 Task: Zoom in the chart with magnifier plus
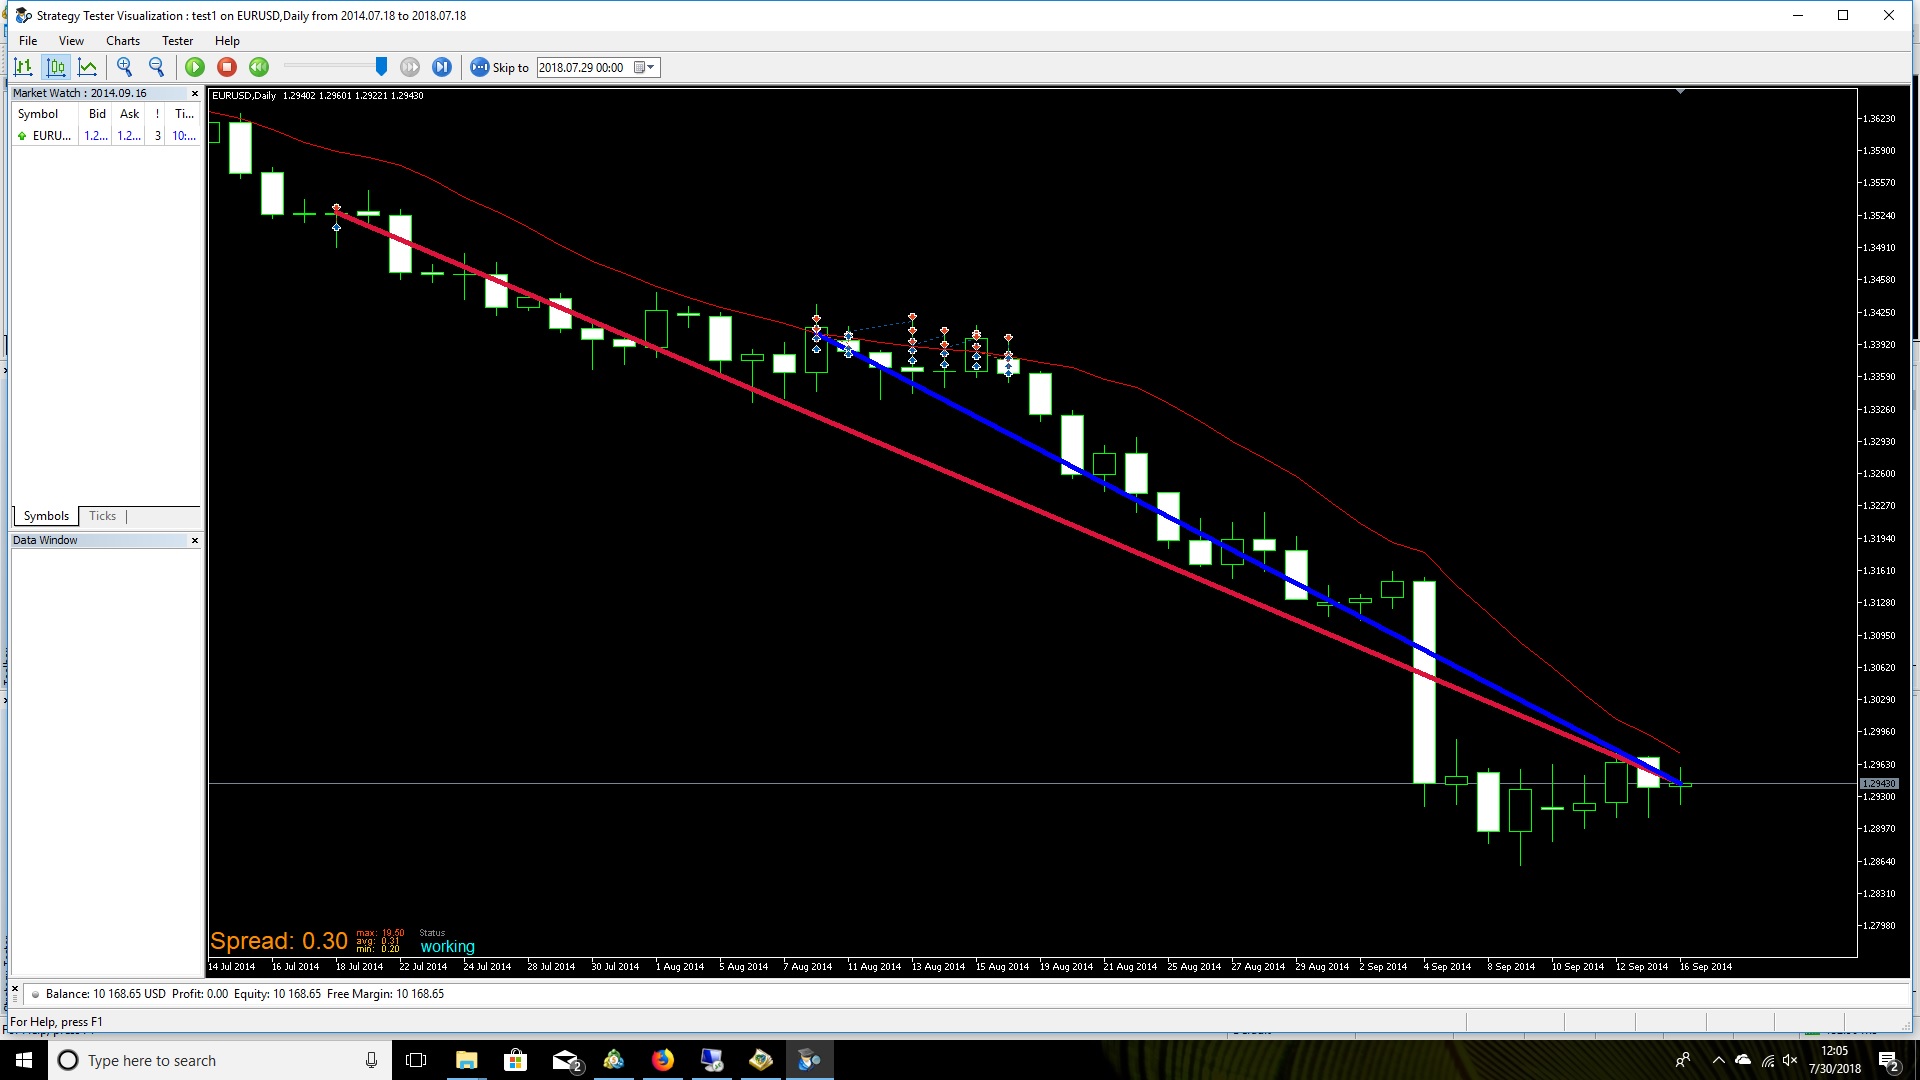(x=125, y=67)
